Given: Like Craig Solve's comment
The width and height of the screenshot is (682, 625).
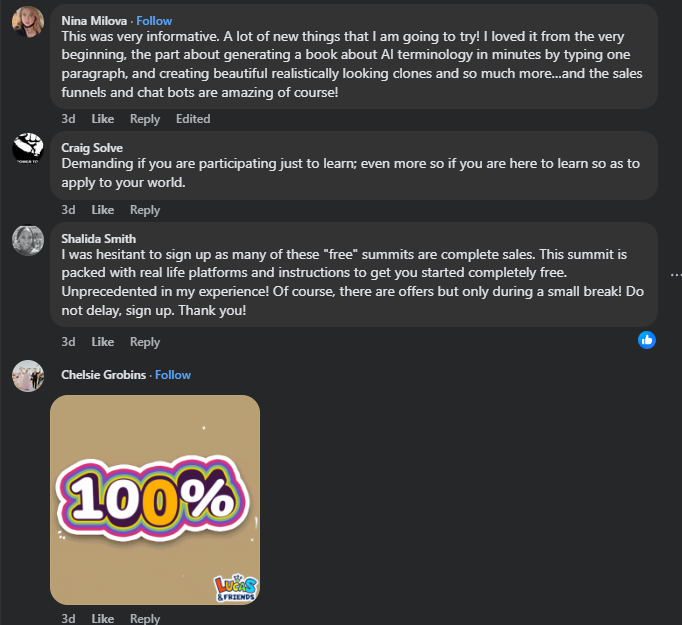Looking at the screenshot, I should coord(103,210).
